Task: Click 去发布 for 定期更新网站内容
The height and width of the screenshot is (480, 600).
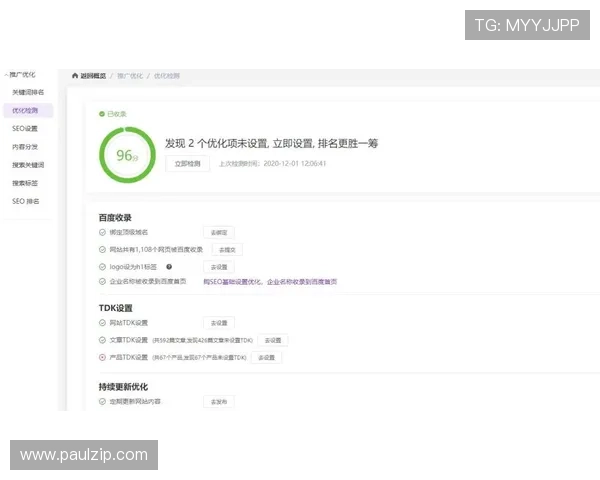Action: 219,402
